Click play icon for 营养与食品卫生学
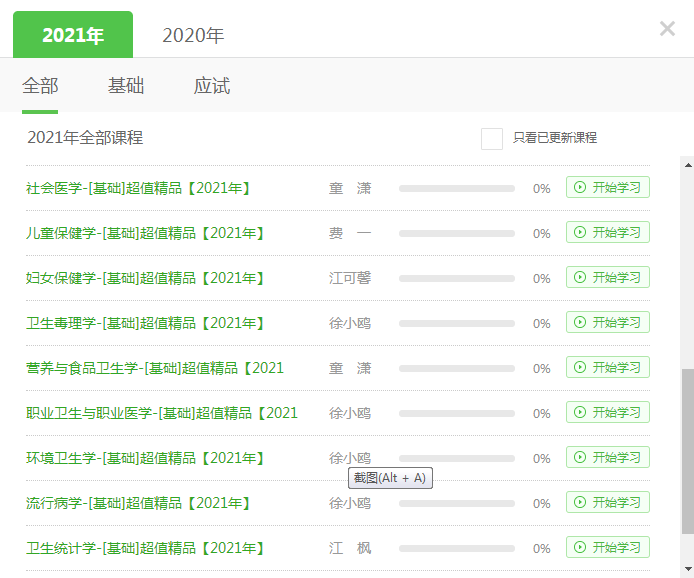The height and width of the screenshot is (578, 694). 579,368
